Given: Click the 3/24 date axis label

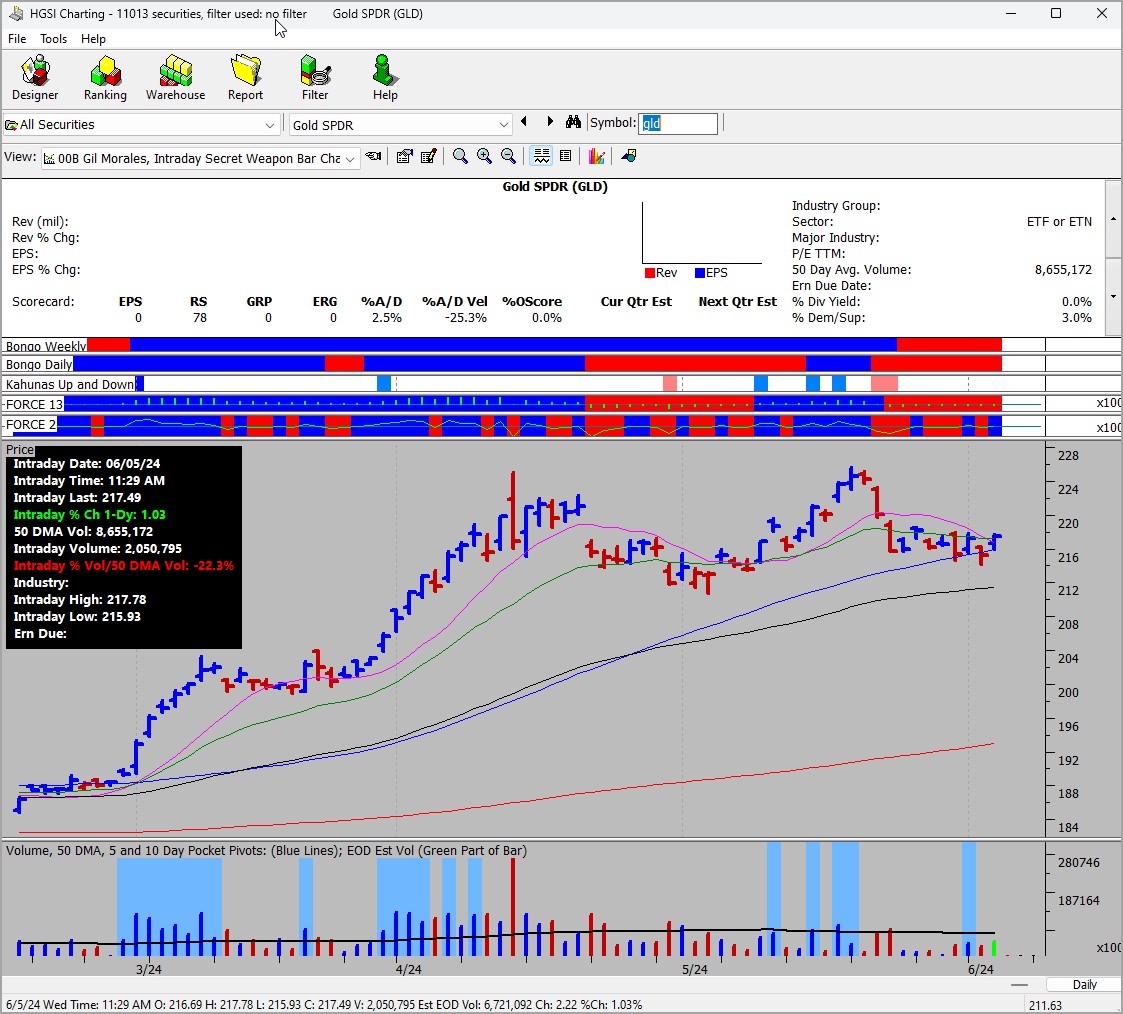Looking at the screenshot, I should [x=149, y=970].
